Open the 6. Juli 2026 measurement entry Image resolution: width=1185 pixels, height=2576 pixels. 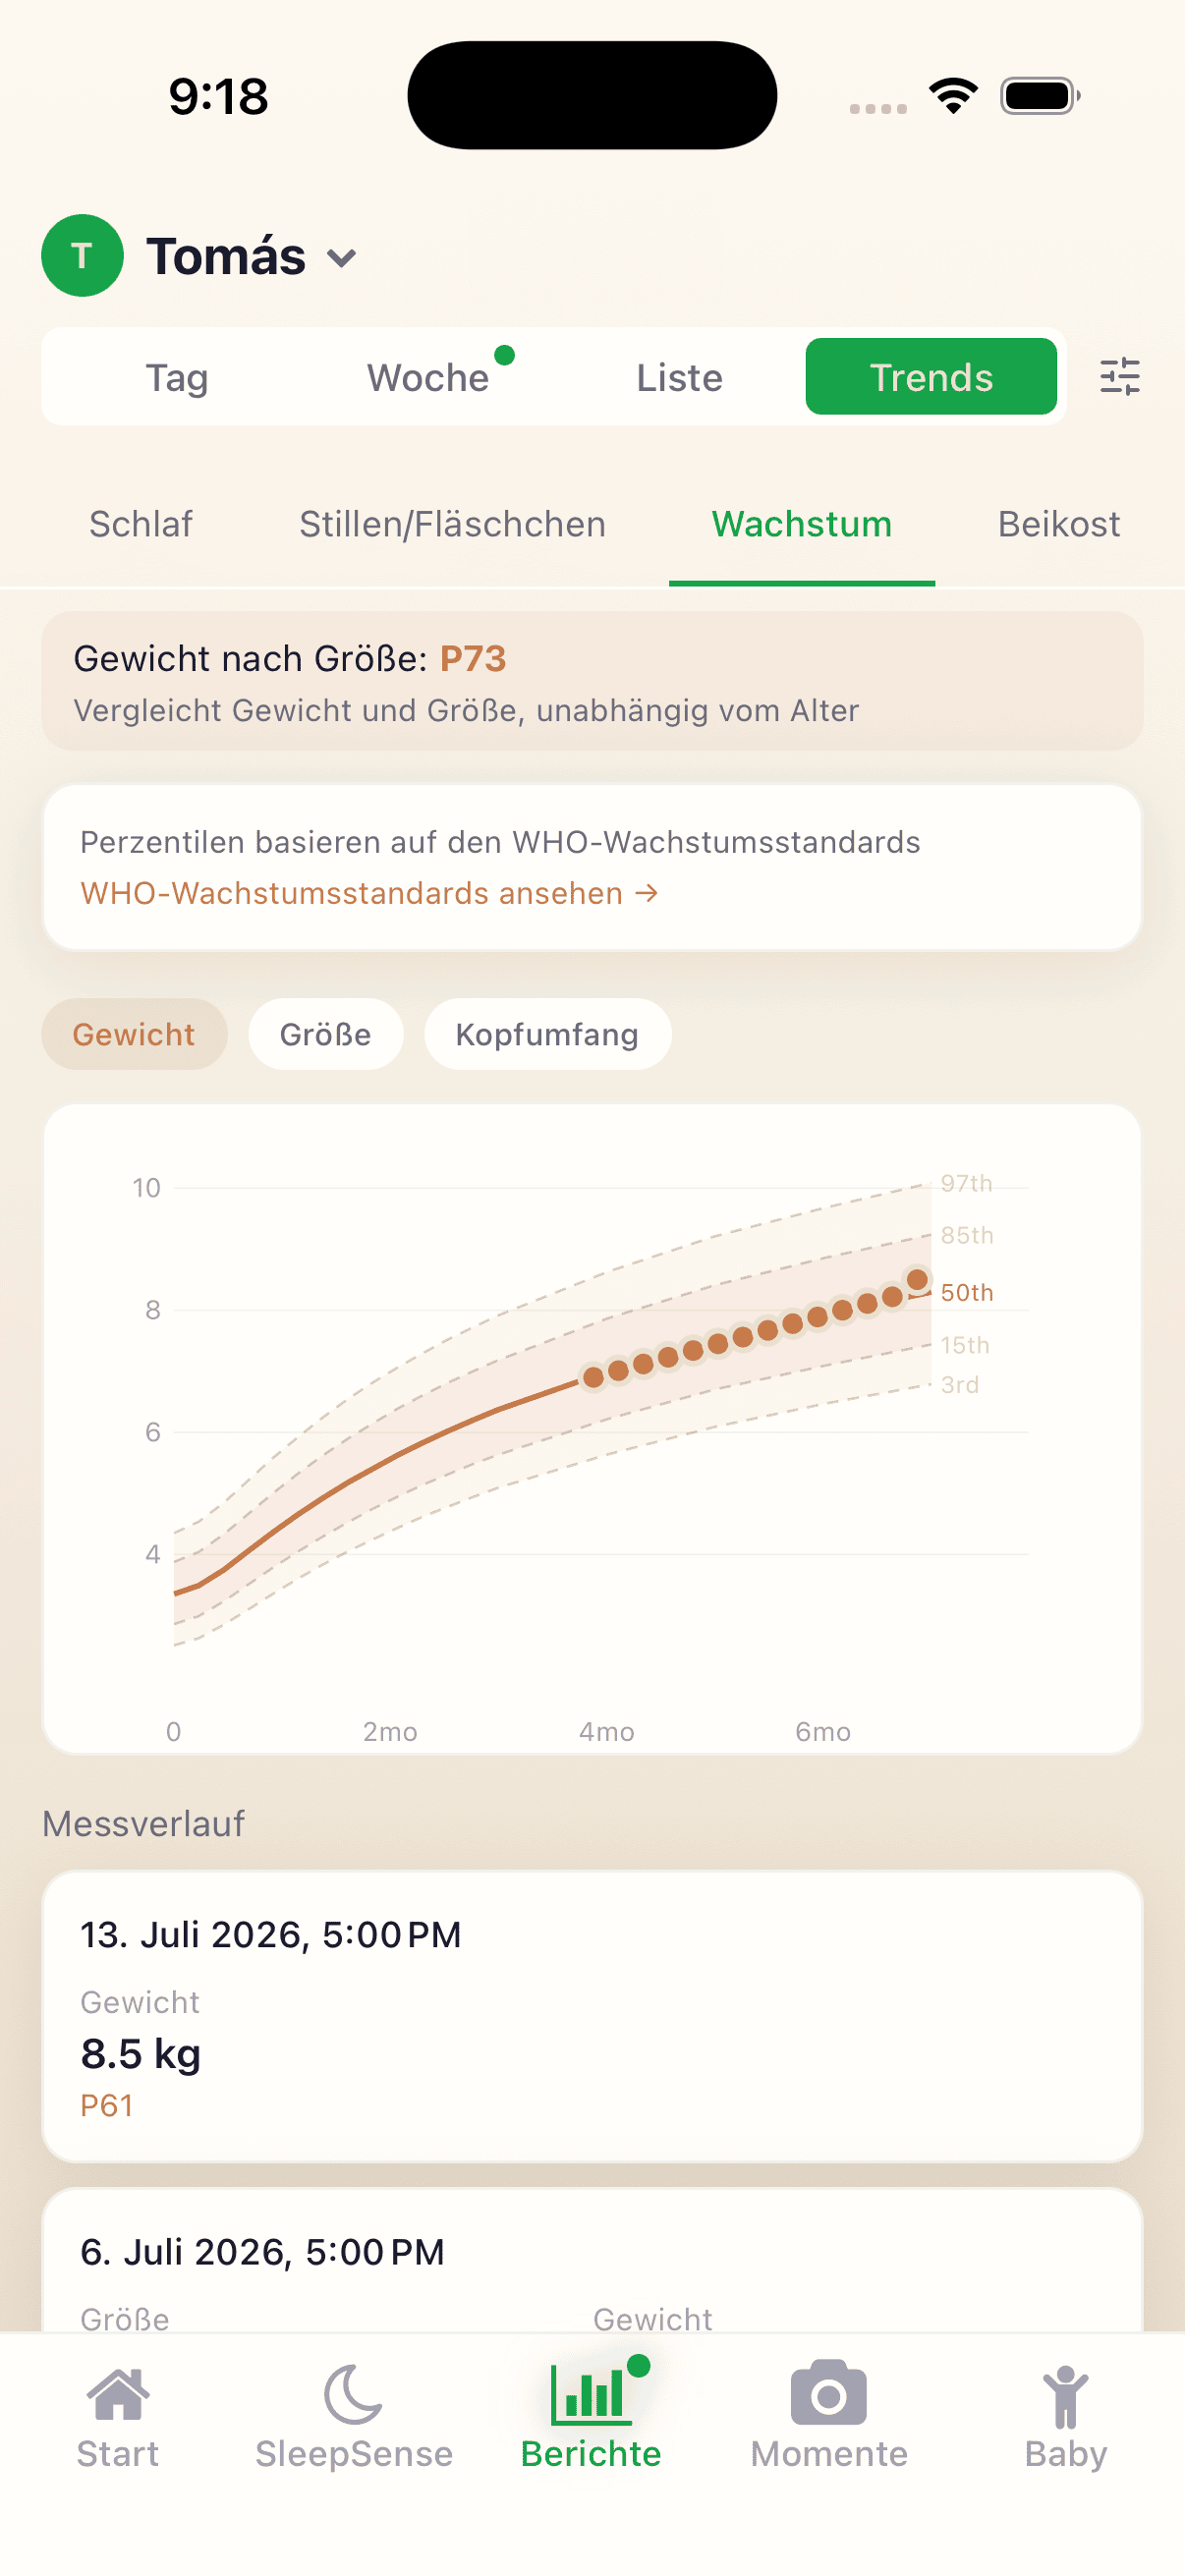[x=592, y=2260]
